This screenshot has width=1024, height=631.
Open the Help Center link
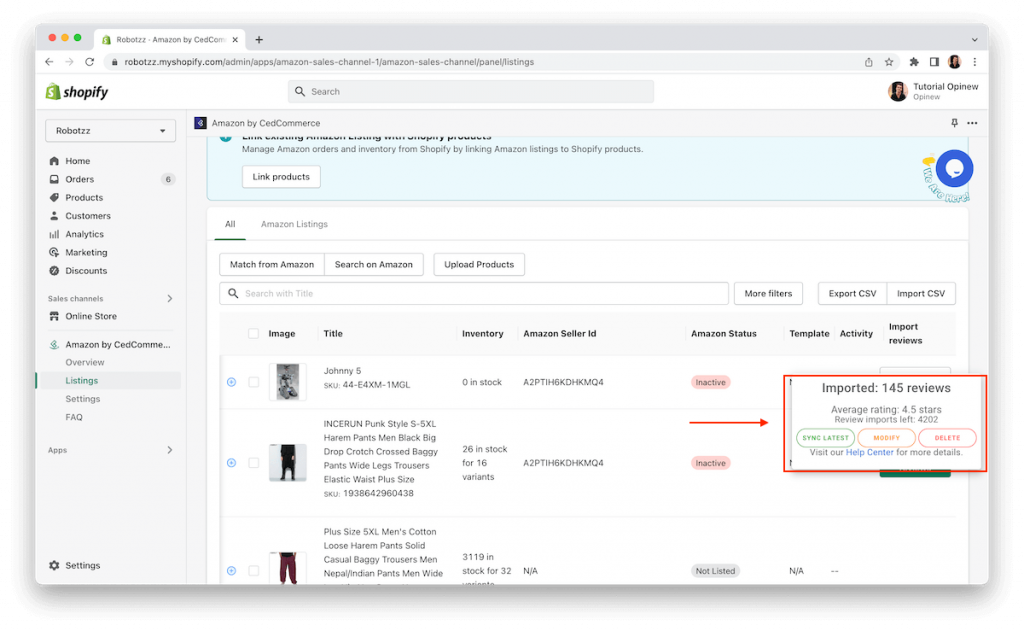869,452
